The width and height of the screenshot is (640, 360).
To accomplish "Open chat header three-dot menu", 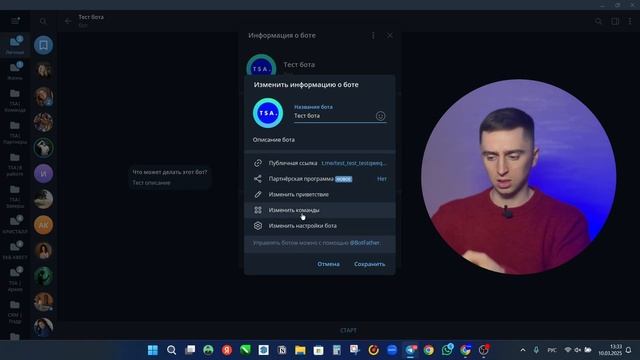I will 630,21.
